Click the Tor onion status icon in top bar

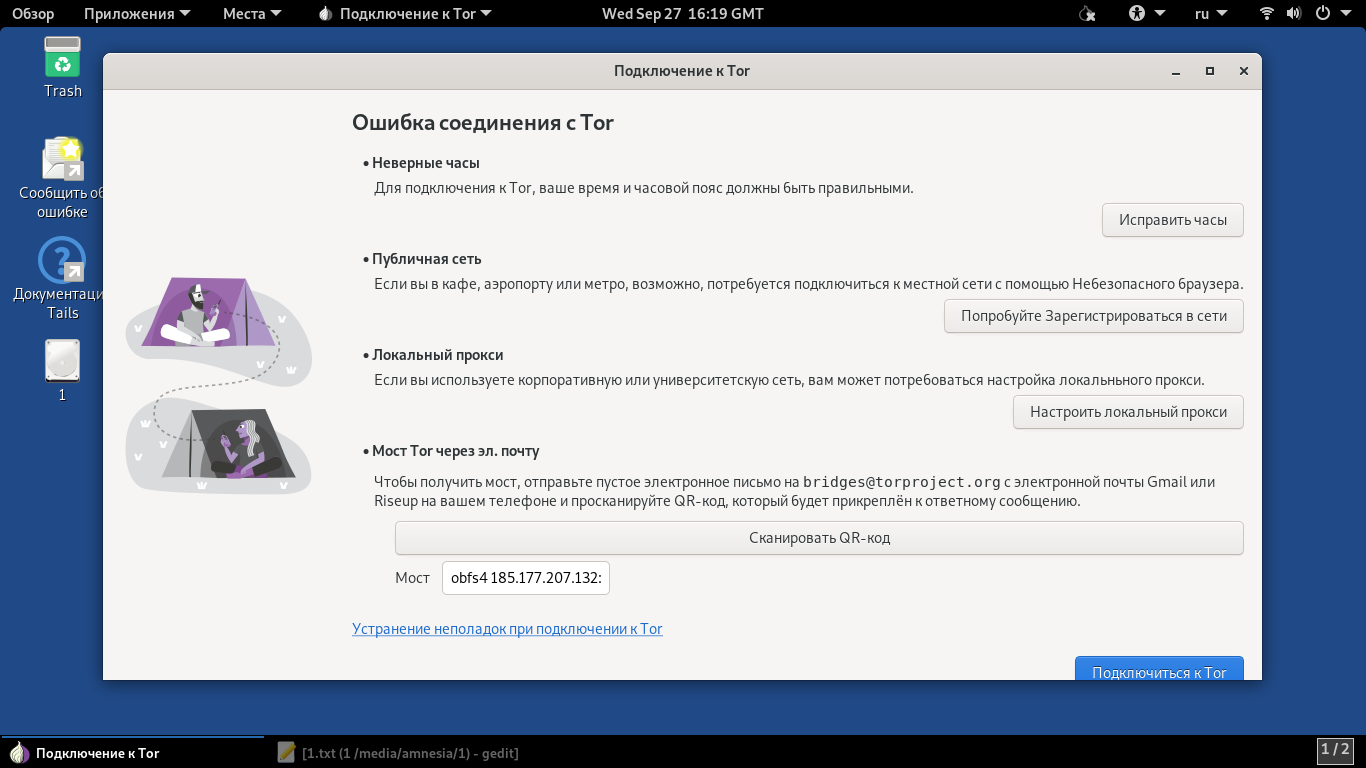1088,14
